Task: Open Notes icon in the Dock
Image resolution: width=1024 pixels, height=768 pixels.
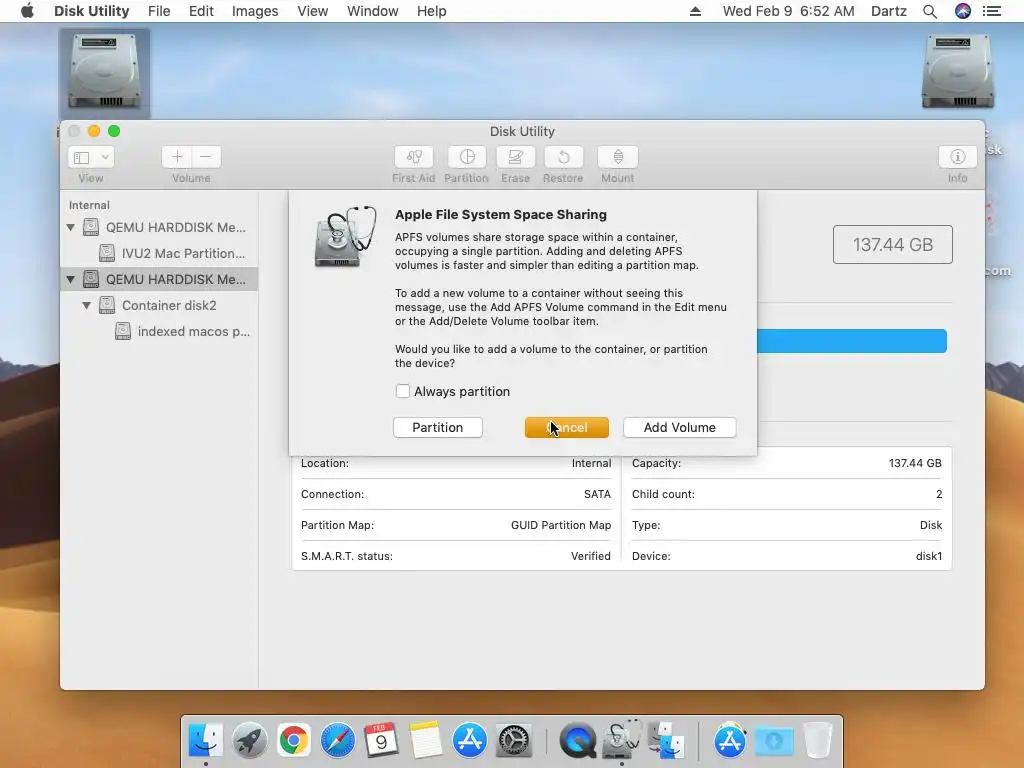Action: 426,740
